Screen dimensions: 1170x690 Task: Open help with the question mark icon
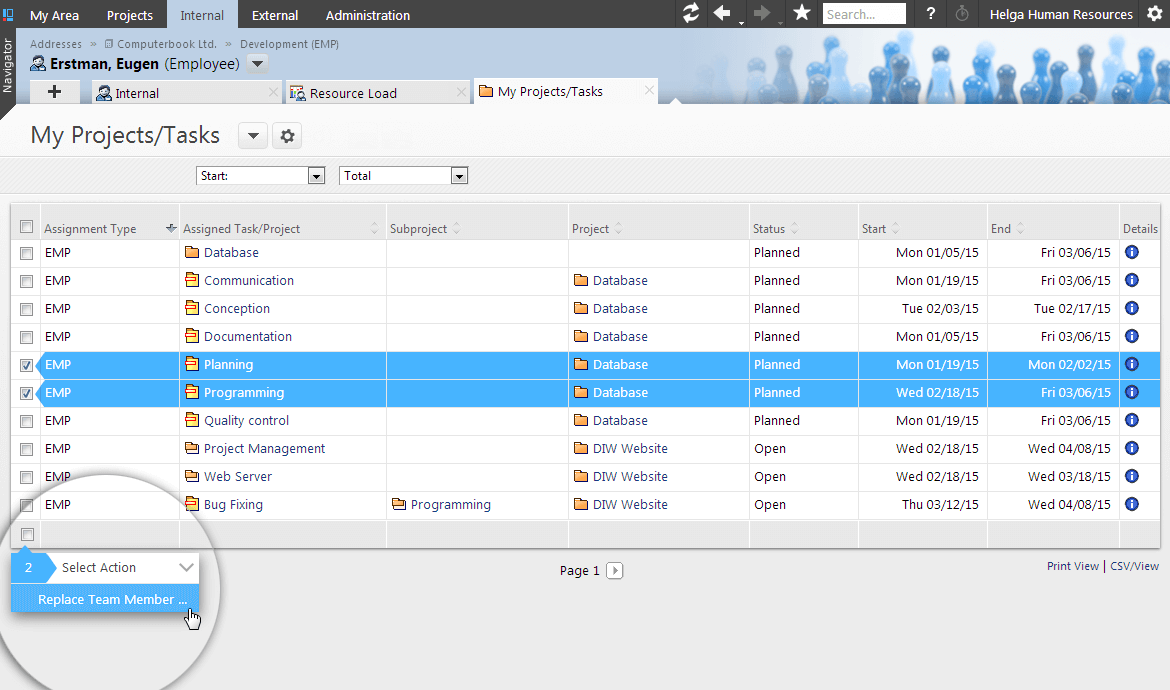click(x=930, y=13)
